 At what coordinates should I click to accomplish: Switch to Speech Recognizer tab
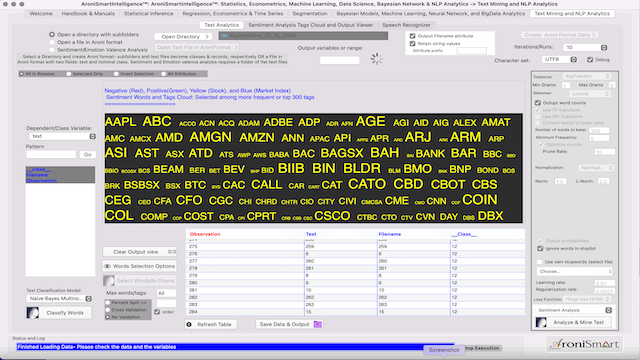[x=406, y=25]
